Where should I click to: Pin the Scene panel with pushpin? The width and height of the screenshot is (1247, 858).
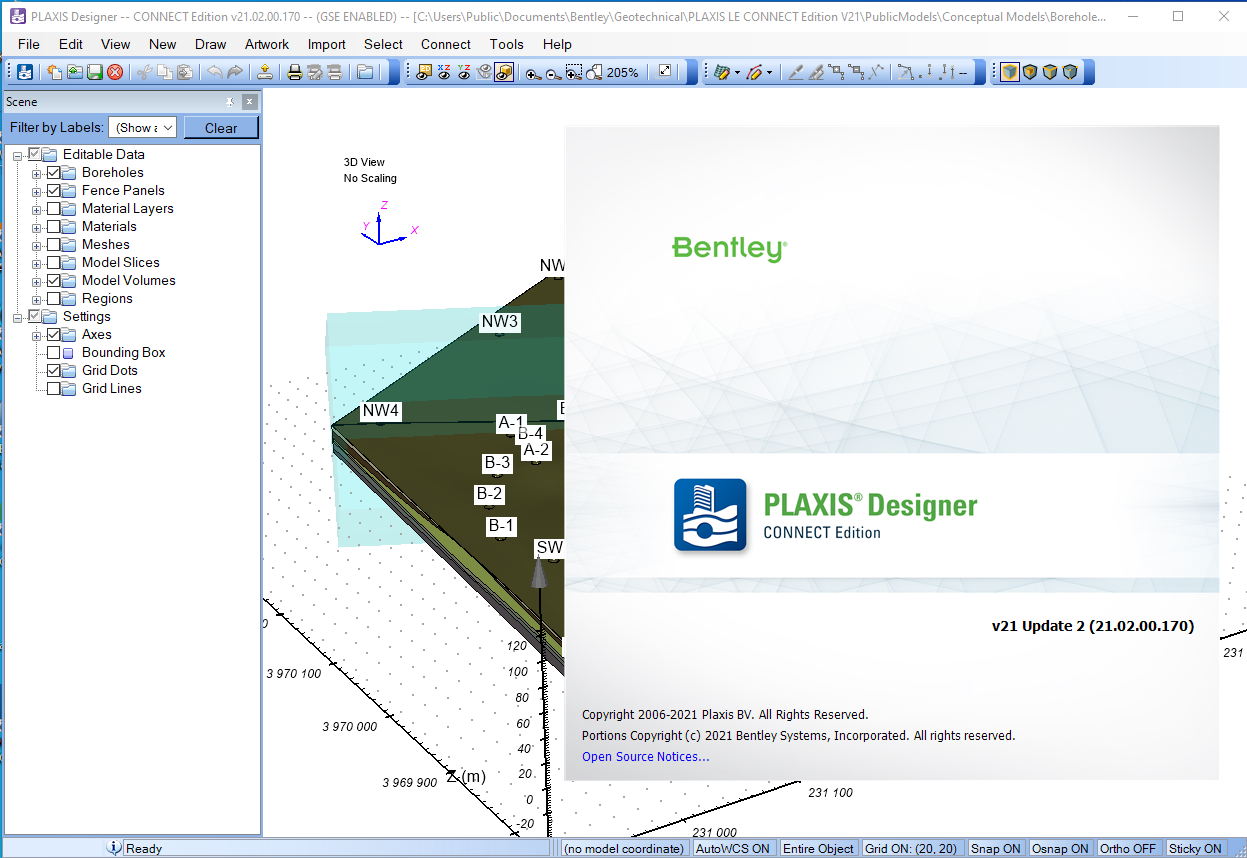point(231,101)
